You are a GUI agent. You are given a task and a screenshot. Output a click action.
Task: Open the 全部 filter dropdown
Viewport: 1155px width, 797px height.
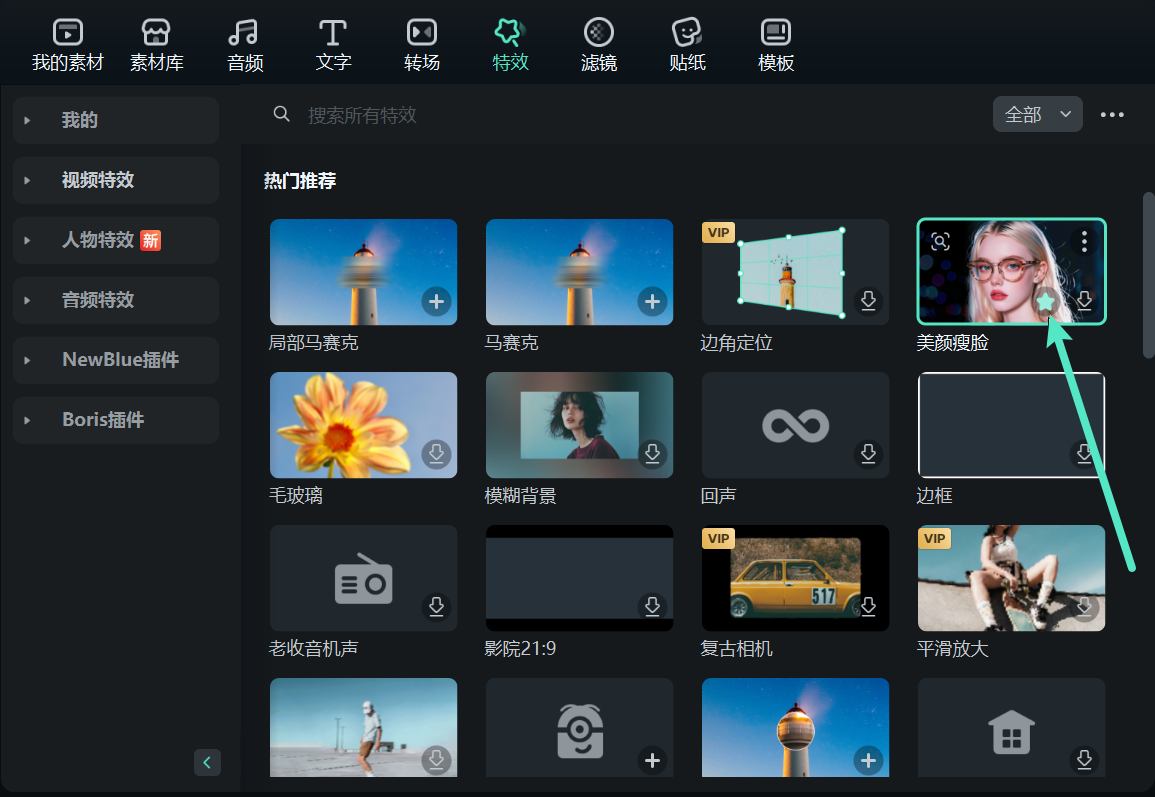point(1037,114)
